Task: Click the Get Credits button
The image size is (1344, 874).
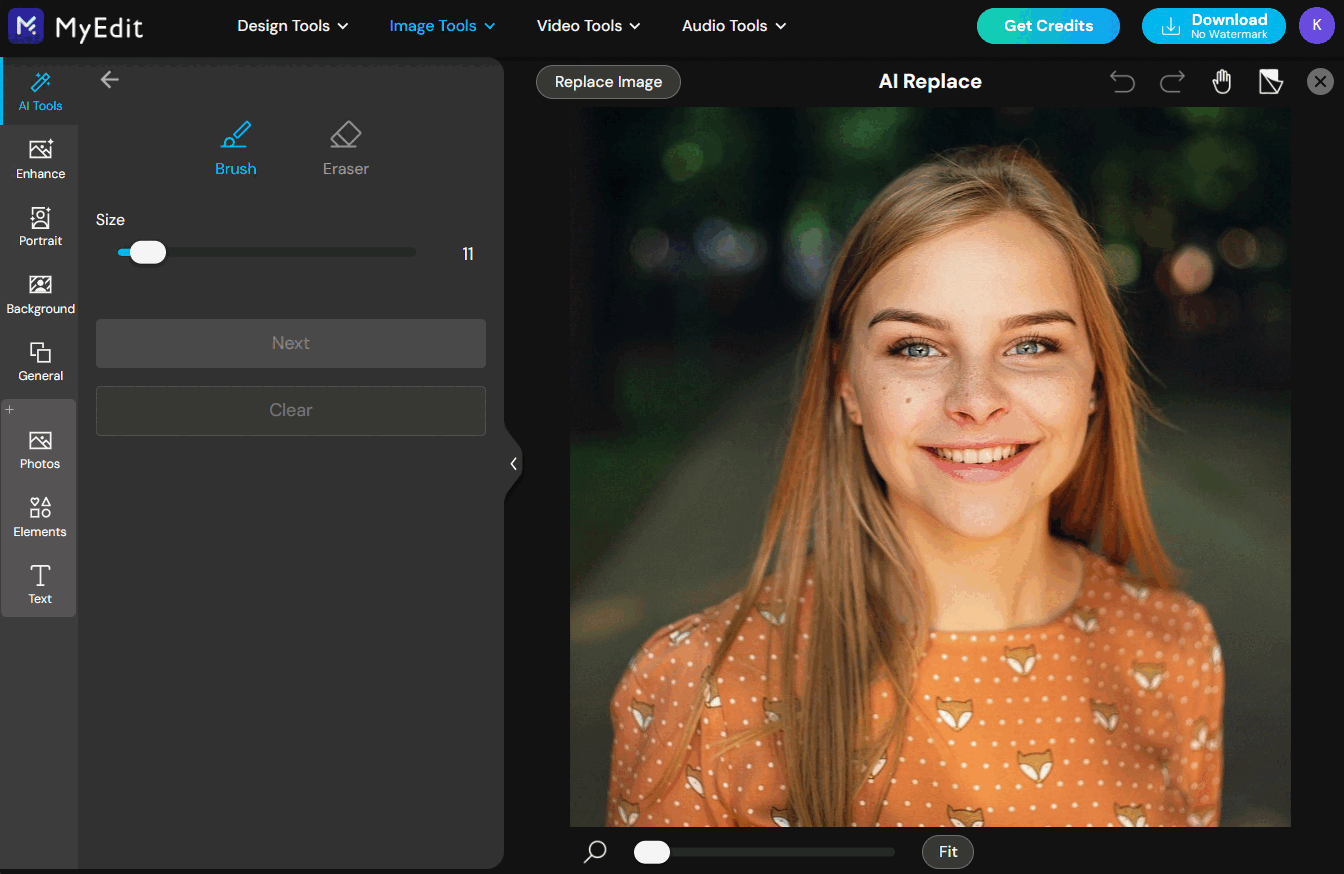Action: coord(1048,26)
